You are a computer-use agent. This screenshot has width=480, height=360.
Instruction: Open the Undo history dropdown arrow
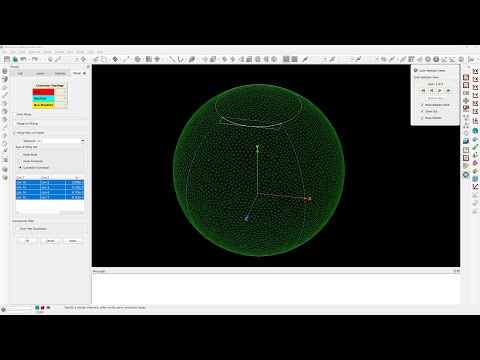[29, 59]
